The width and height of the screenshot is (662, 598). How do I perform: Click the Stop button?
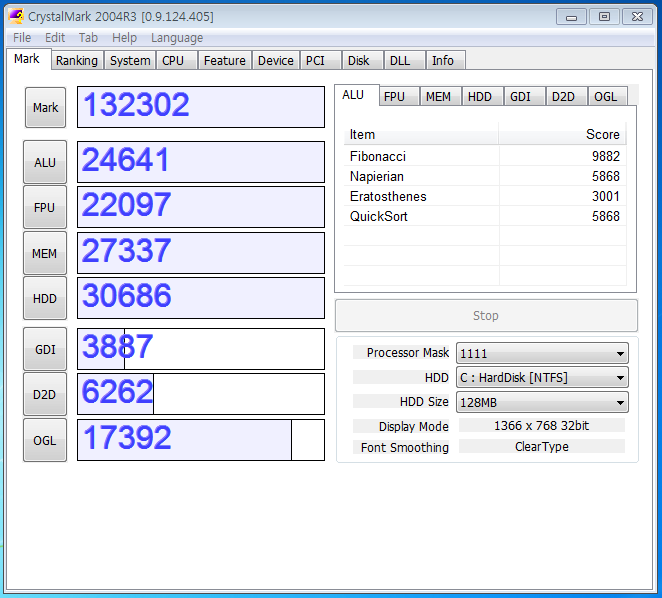point(486,315)
